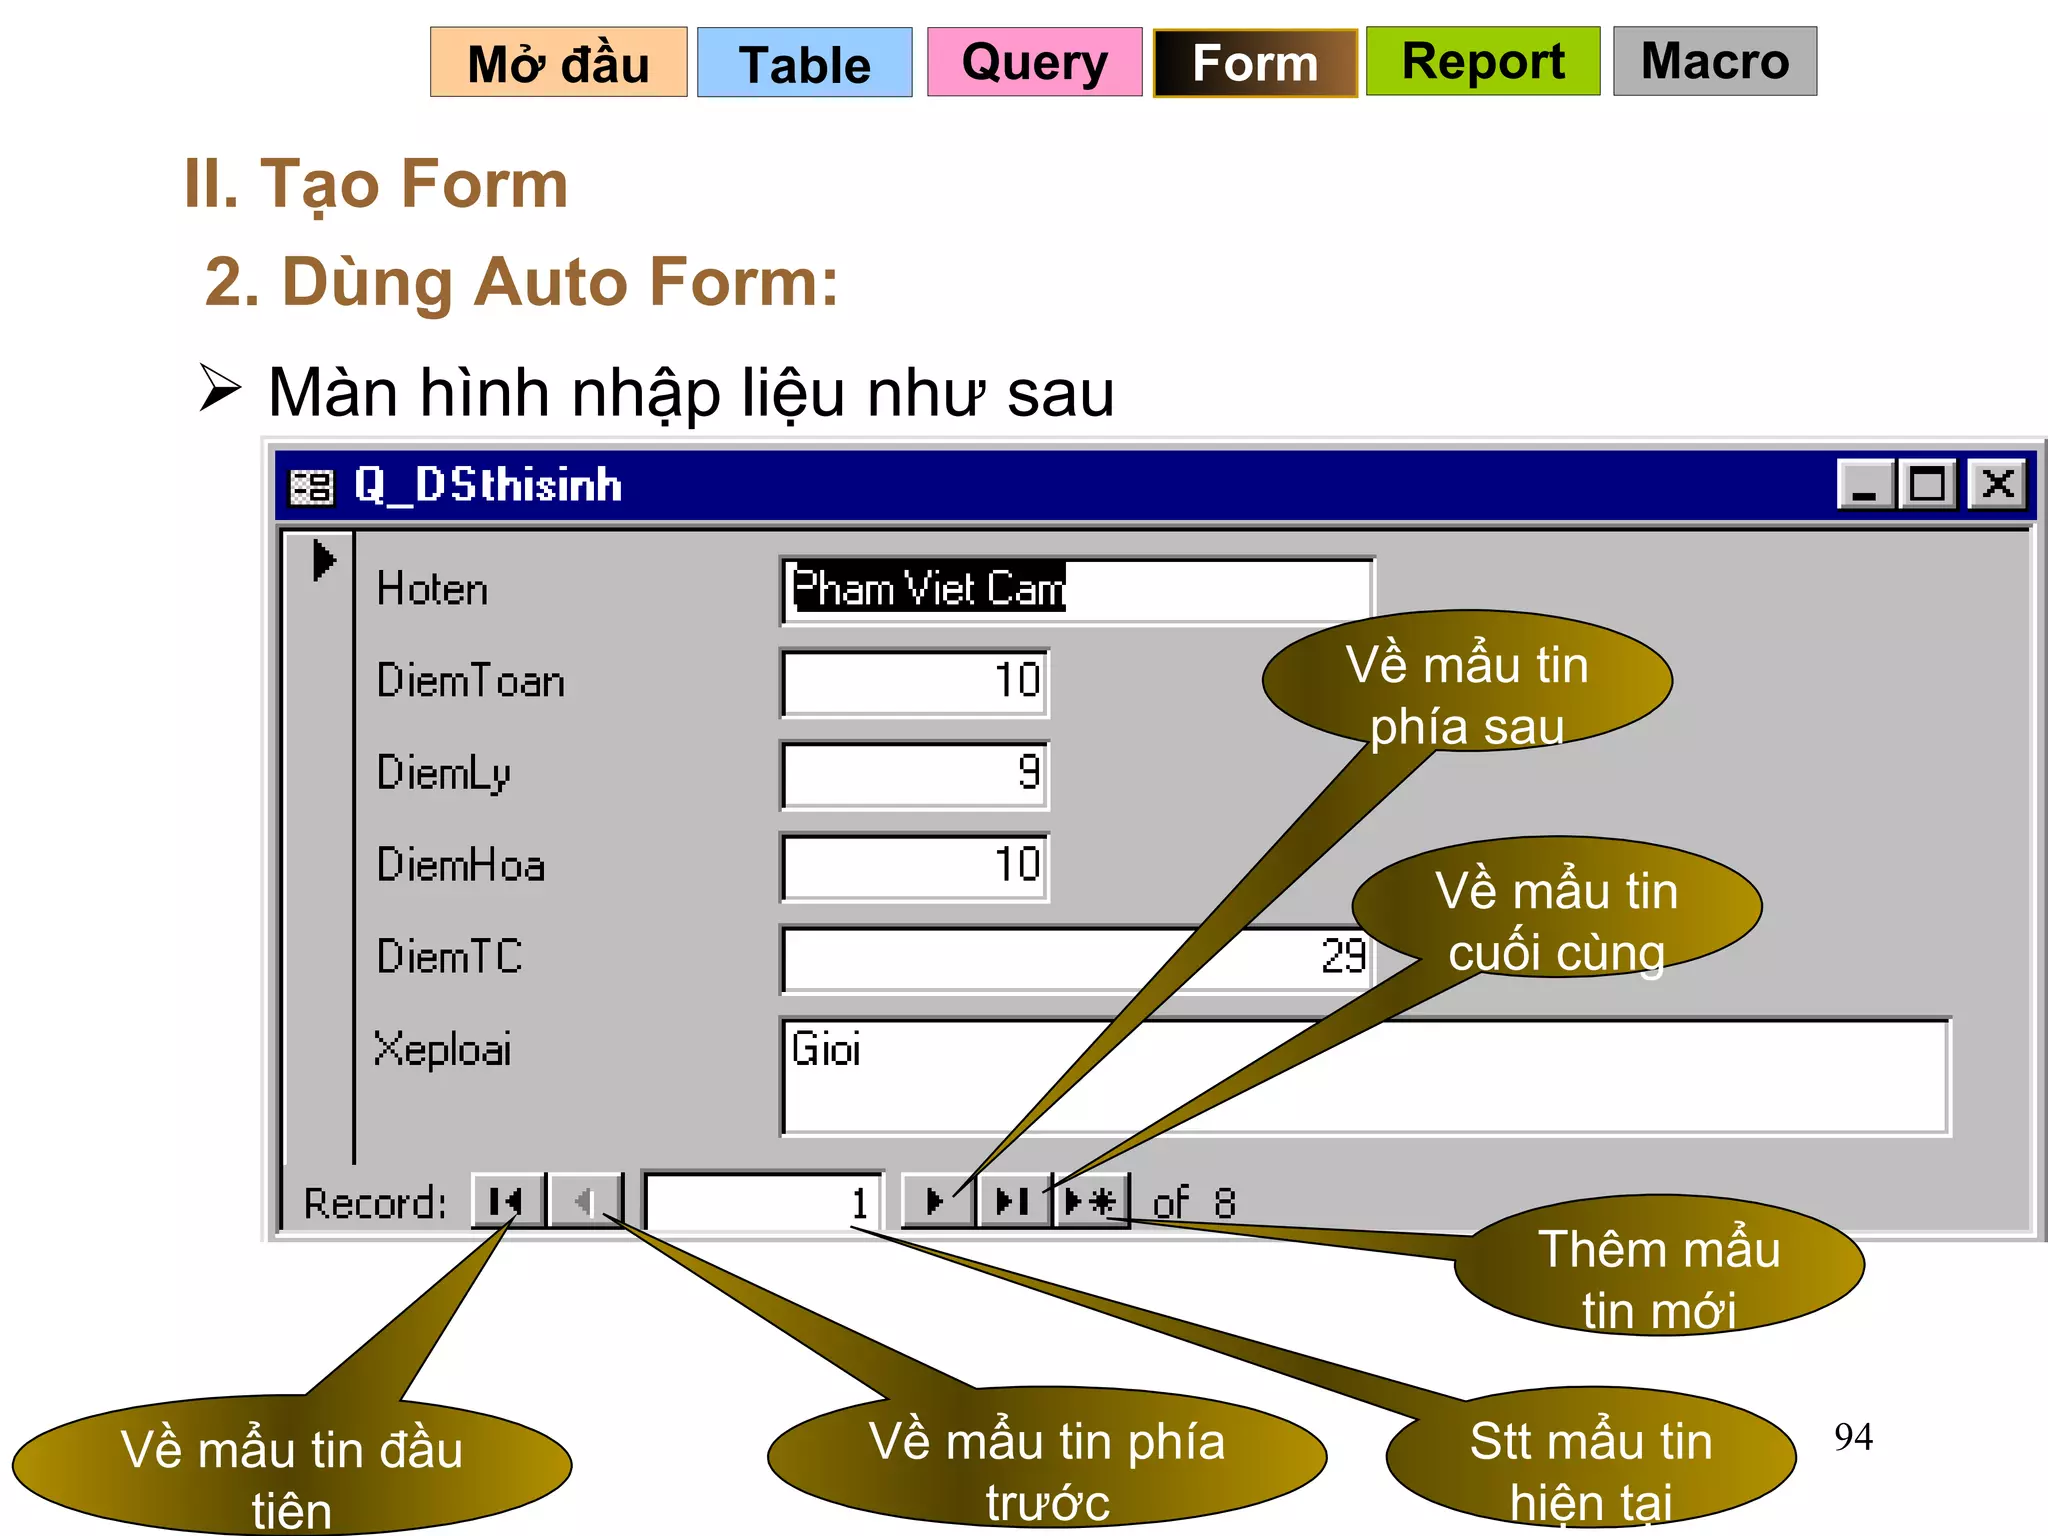
Task: Click the 'Màn hình nhập liệu như sau' text
Action: click(691, 393)
